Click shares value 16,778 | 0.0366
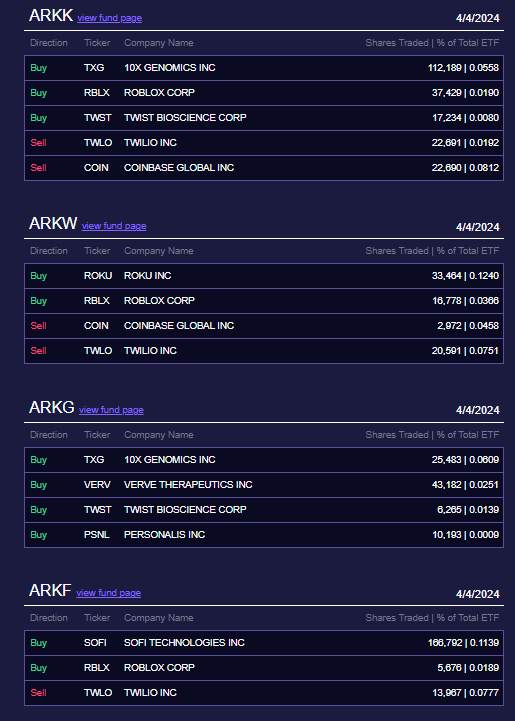Screen dimensions: 515x721 pos(465,301)
